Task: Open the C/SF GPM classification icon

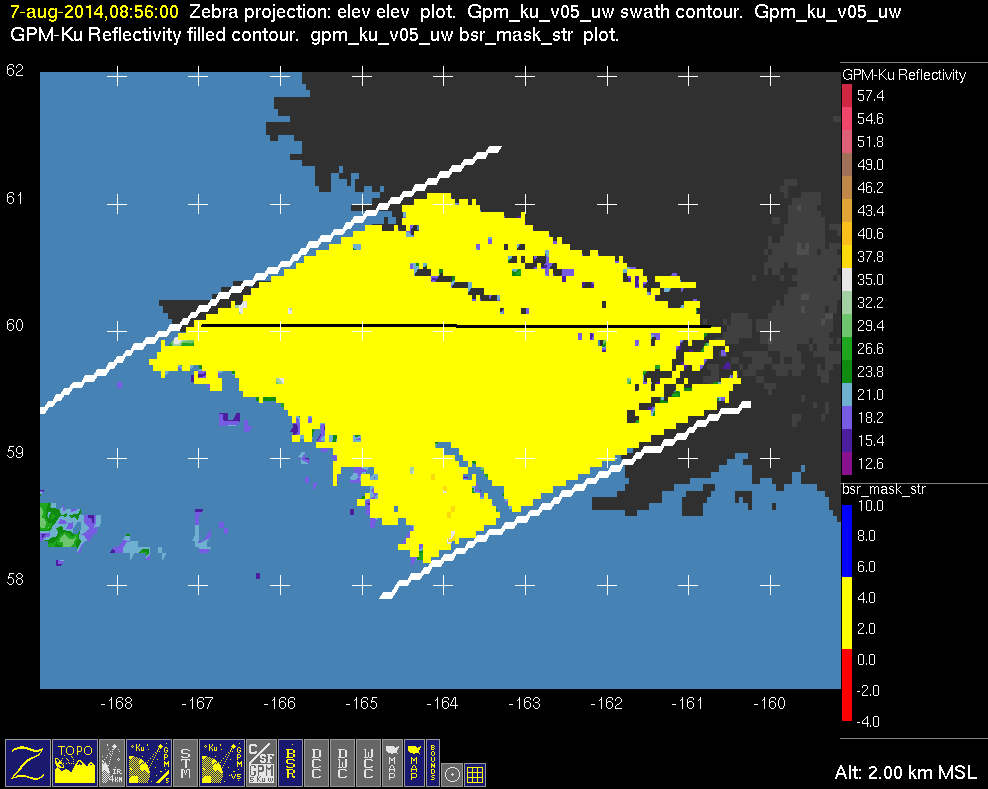Action: pyautogui.click(x=260, y=762)
